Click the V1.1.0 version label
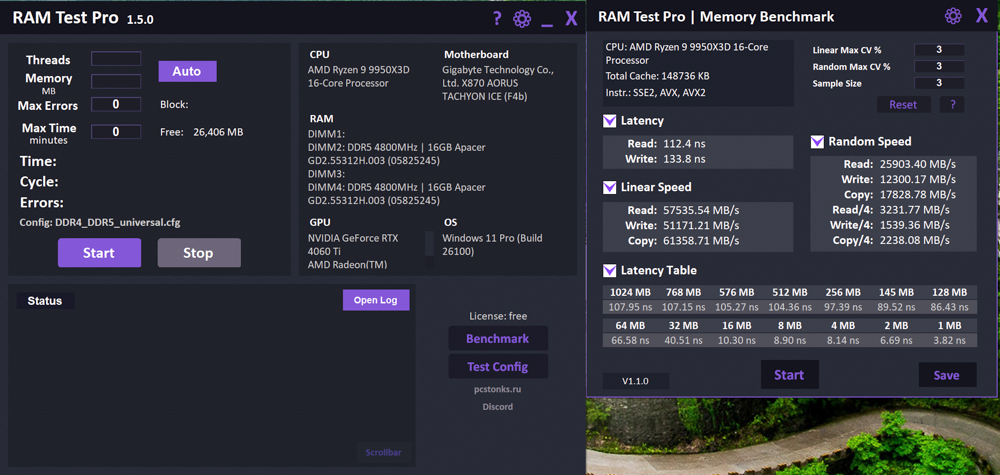 (x=636, y=381)
